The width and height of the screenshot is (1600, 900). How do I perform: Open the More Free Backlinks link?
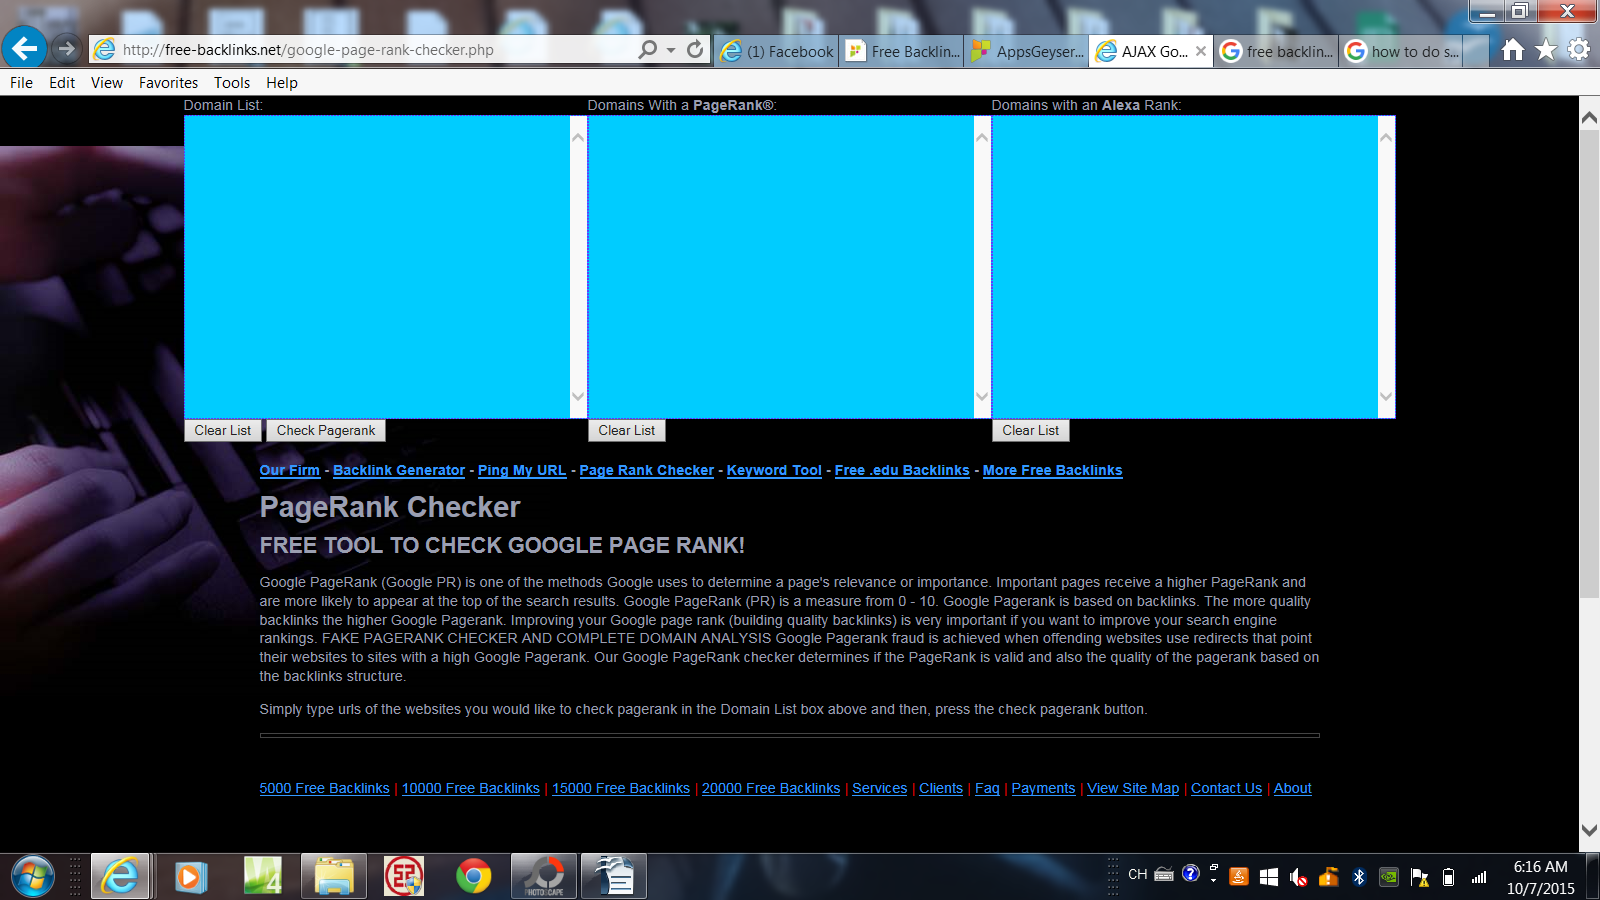point(1053,470)
